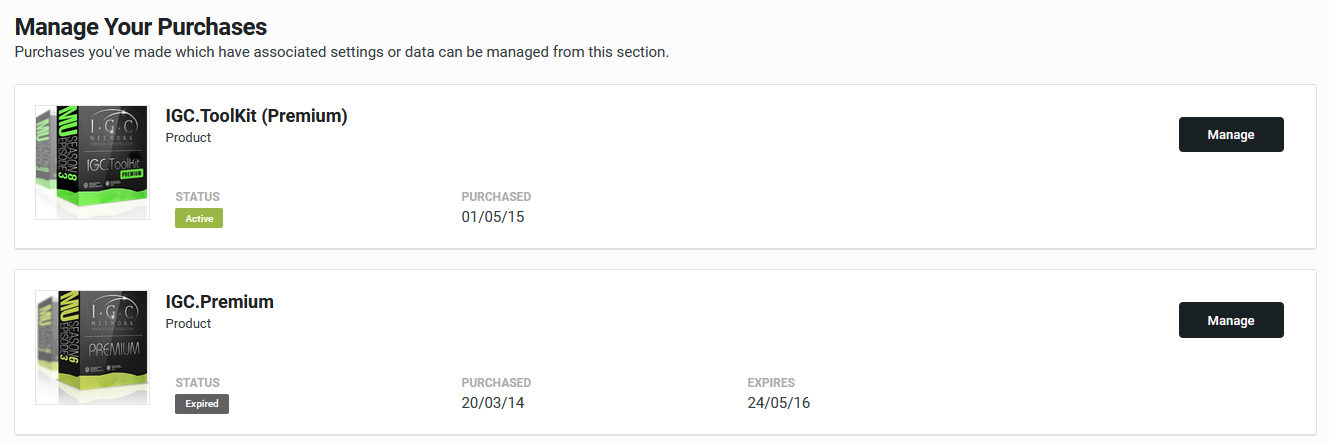Click the STATUS label under IGC.Premium

tap(197, 383)
